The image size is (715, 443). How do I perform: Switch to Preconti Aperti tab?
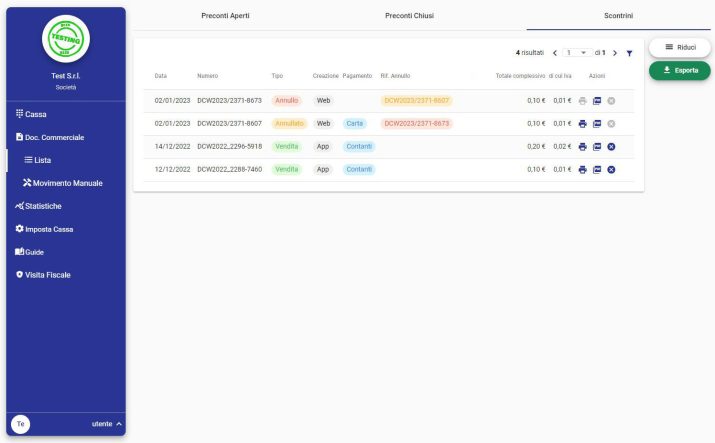[x=225, y=16]
